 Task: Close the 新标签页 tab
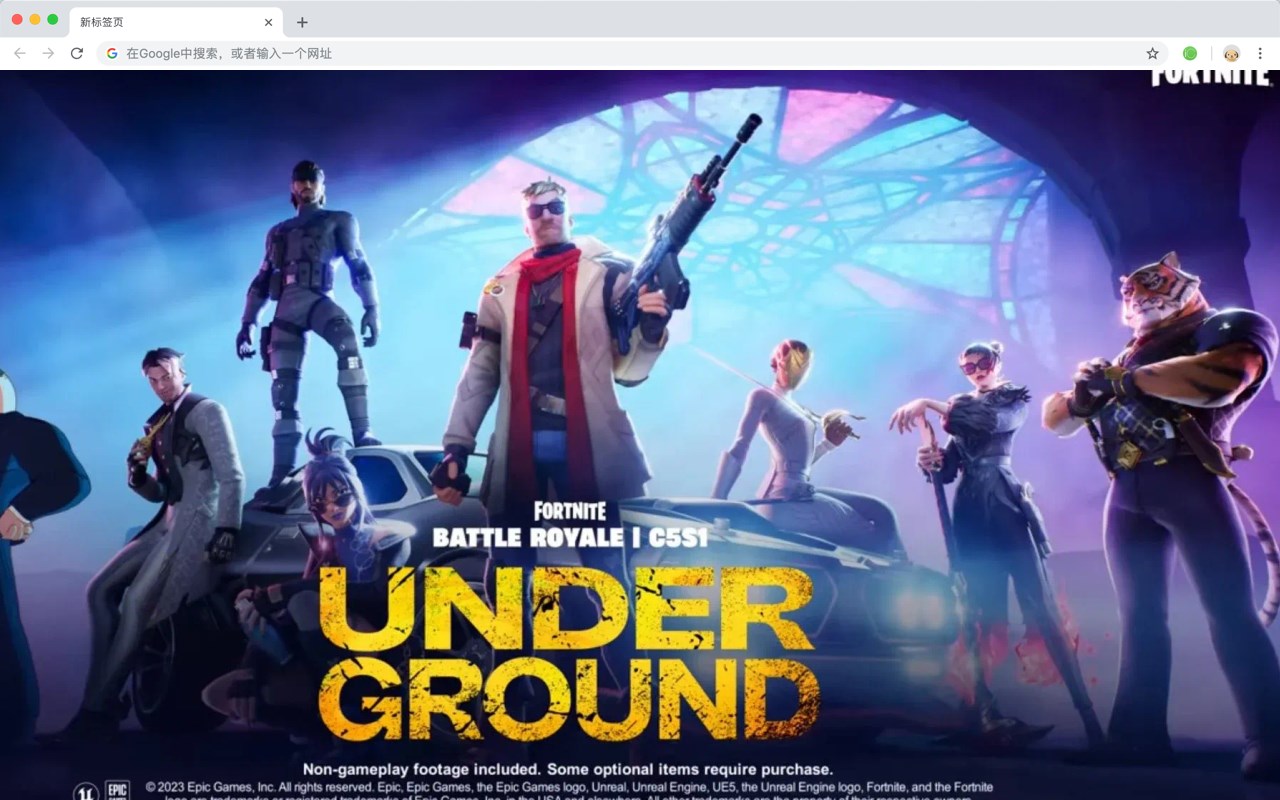[x=268, y=22]
